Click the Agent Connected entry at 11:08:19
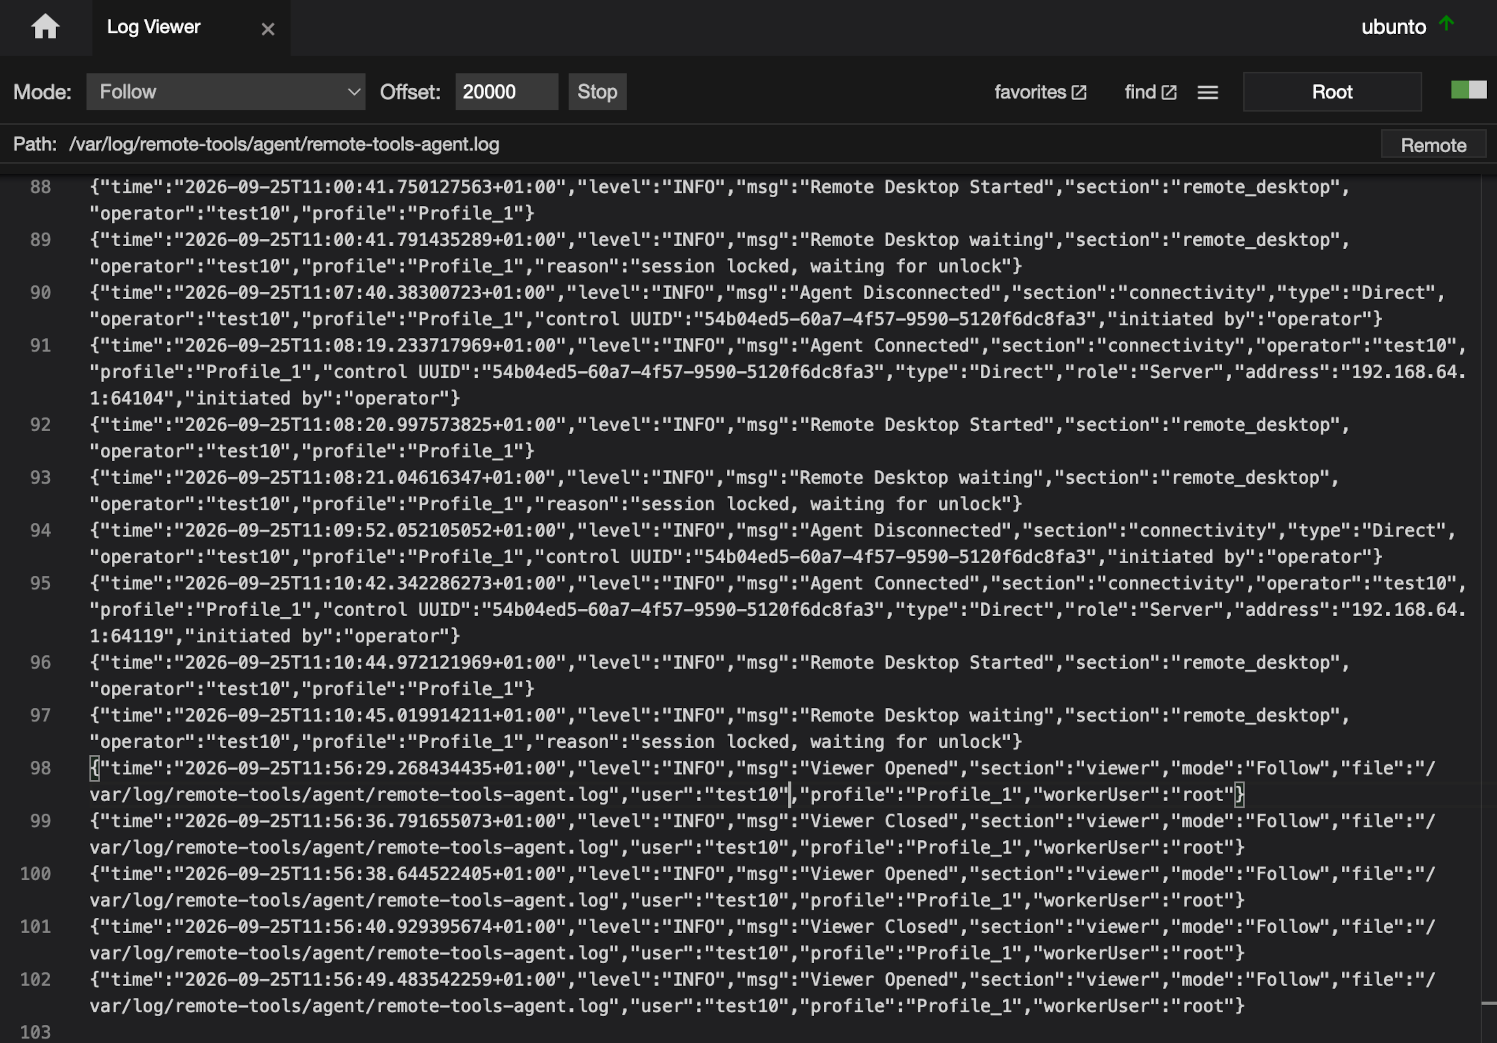 tap(778, 372)
